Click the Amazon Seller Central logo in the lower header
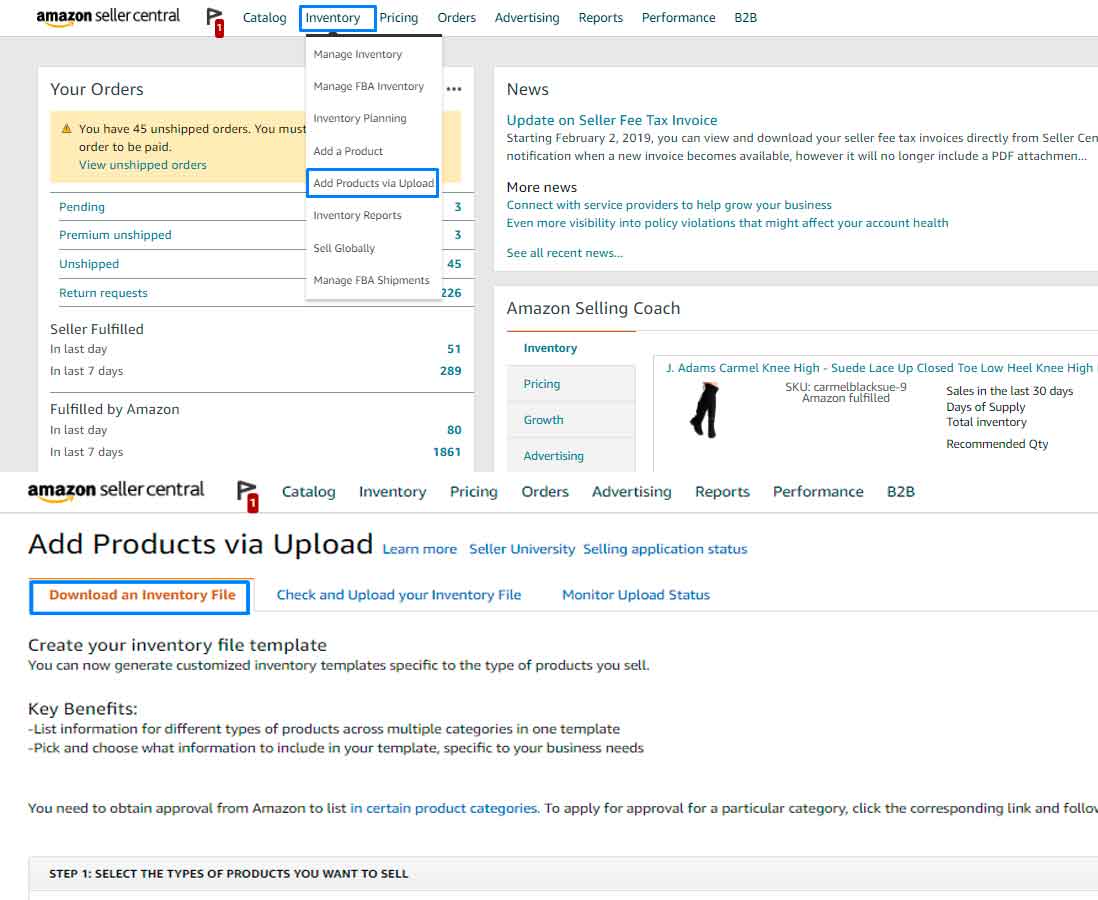Image resolution: width=1098 pixels, height=900 pixels. [116, 490]
